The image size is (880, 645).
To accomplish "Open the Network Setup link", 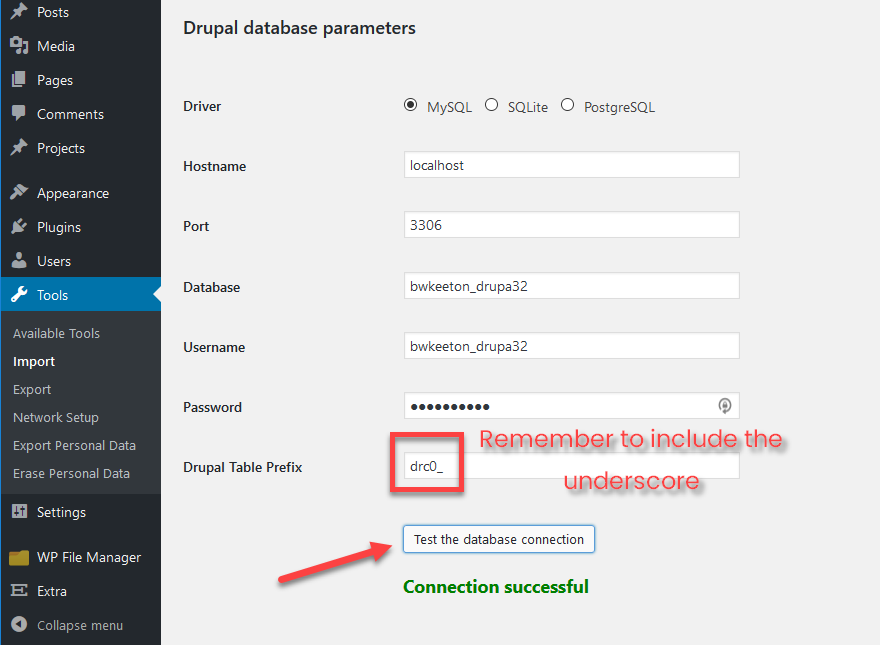I will pyautogui.click(x=55, y=417).
